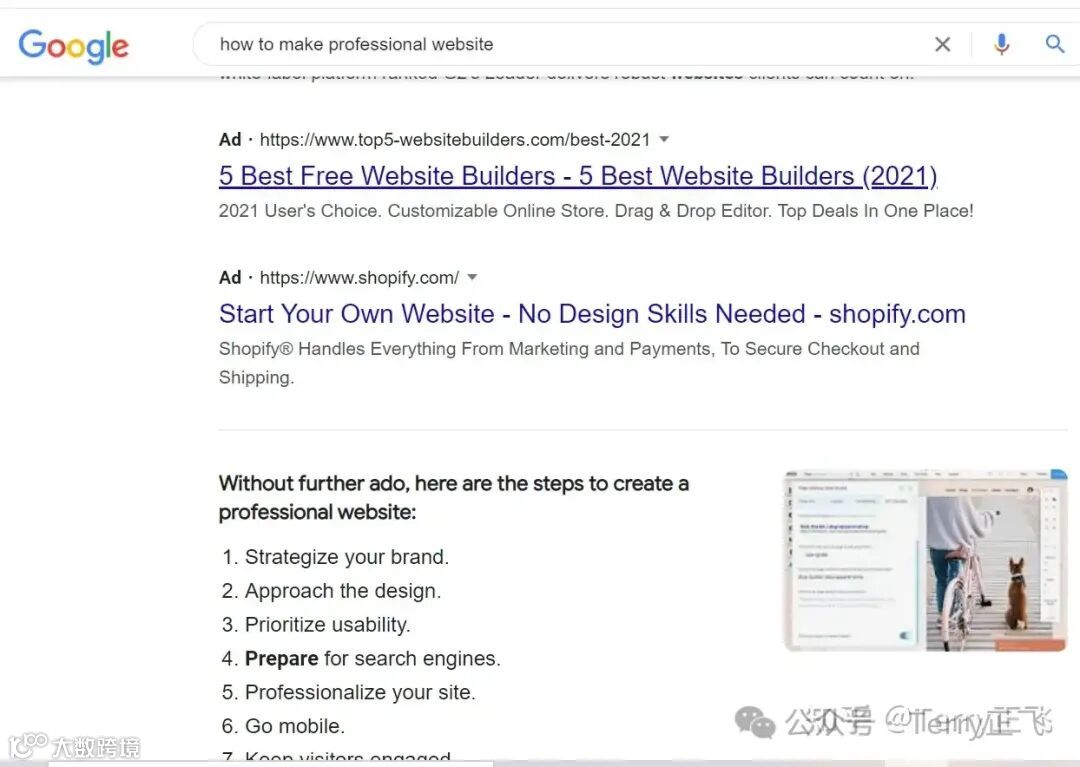Image resolution: width=1080 pixels, height=767 pixels.
Task: Open dropdown arrow next to top5-websitebuilders URL
Action: (664, 139)
